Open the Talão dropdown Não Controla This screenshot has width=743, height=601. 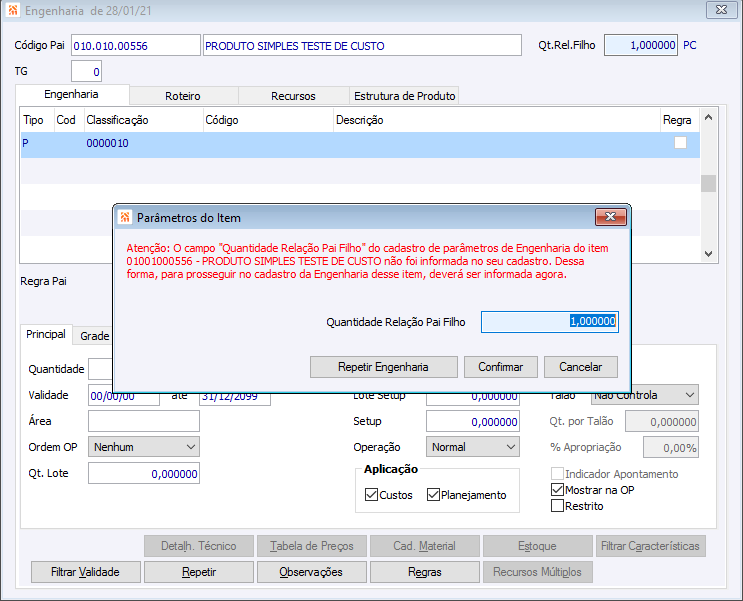(644, 395)
